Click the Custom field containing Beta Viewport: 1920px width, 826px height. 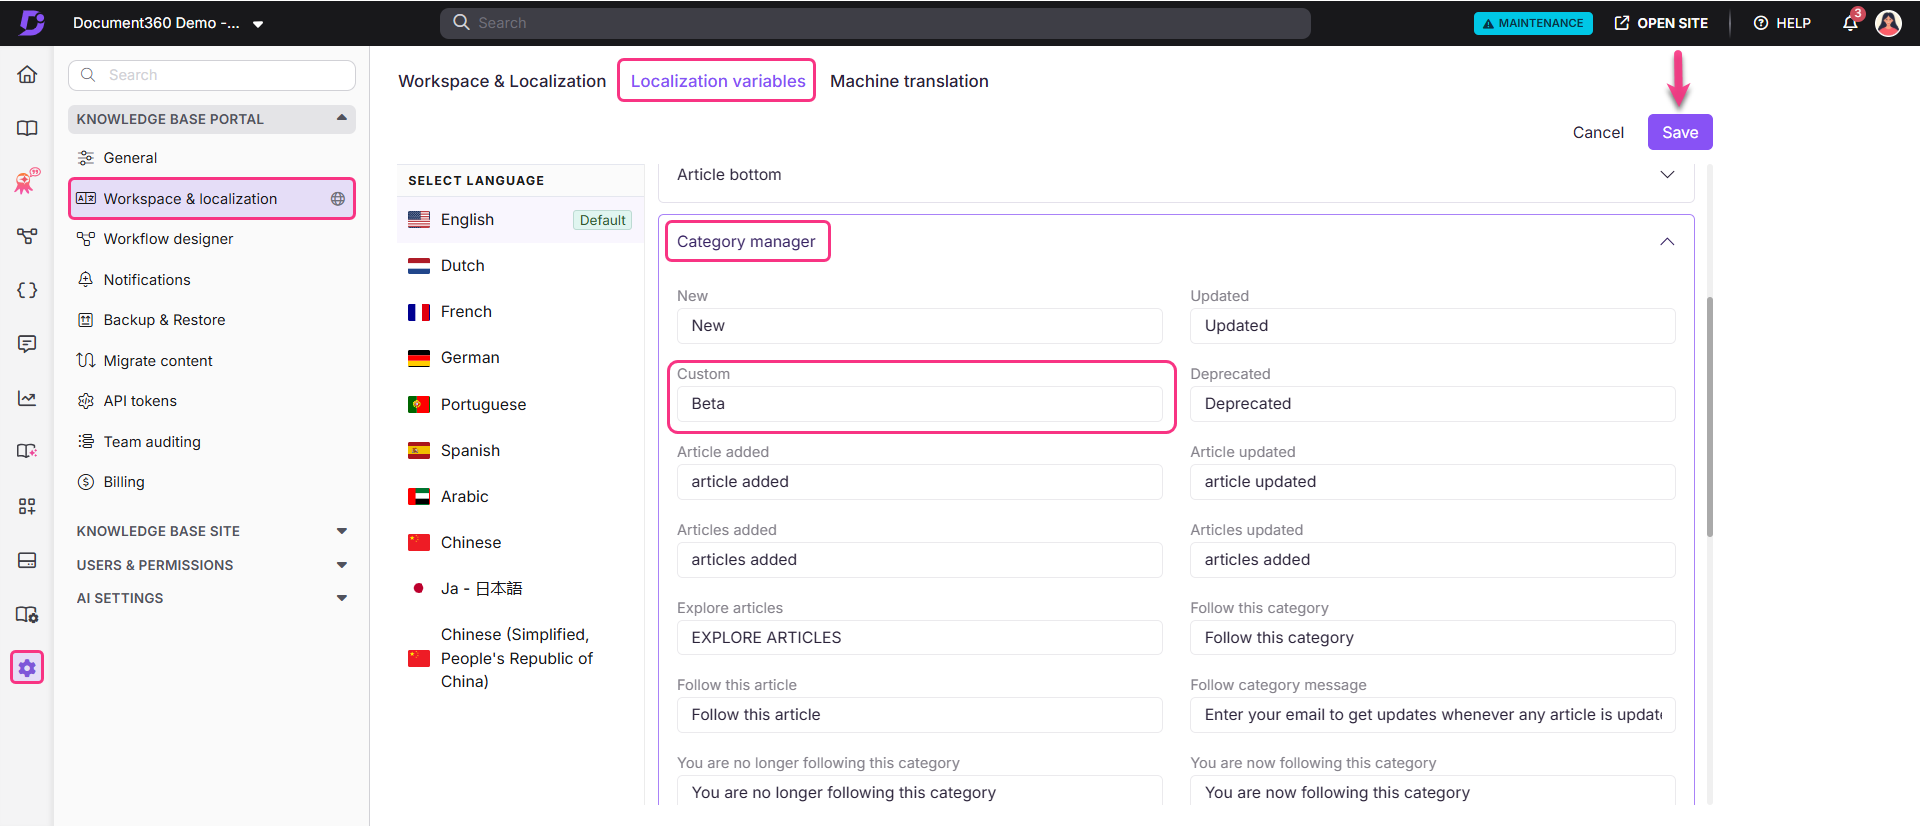point(920,404)
